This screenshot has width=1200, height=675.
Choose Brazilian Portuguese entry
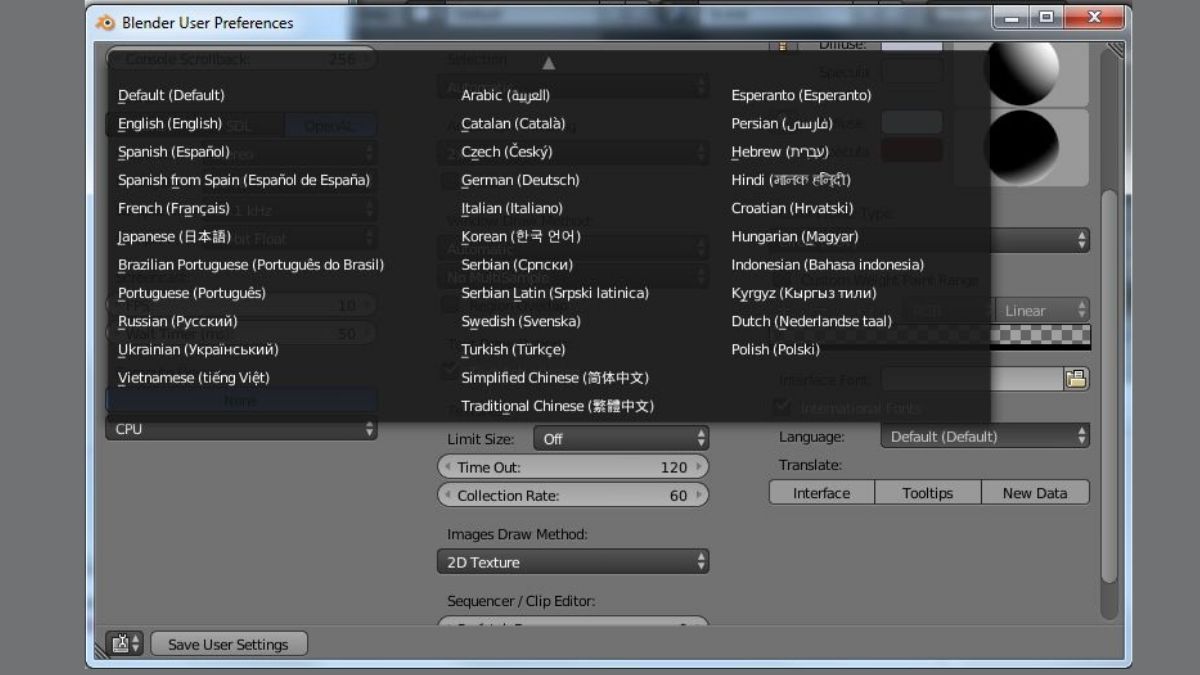pos(251,265)
